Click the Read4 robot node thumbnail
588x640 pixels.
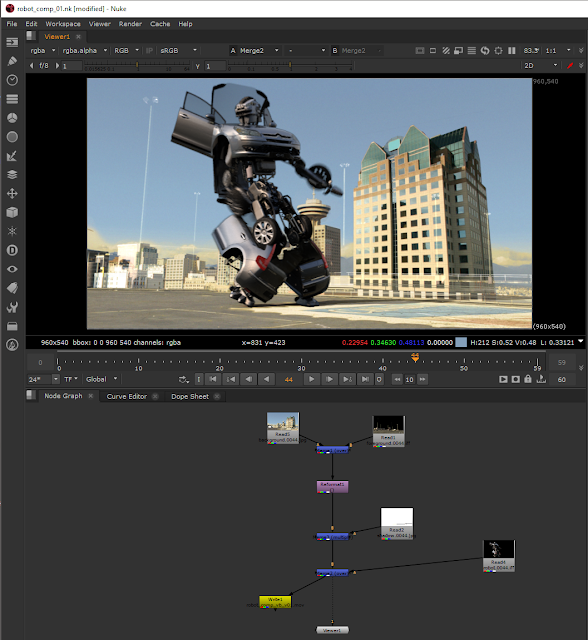(x=499, y=549)
